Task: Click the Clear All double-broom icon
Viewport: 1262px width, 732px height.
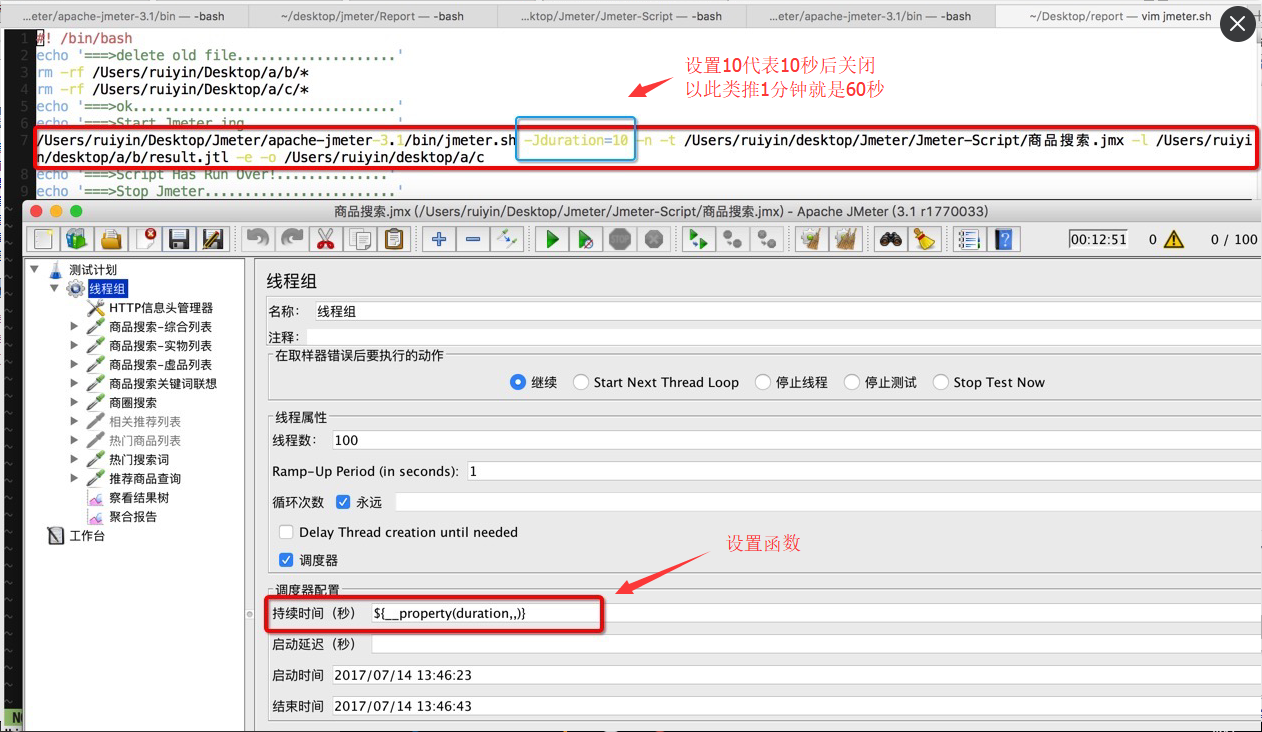Action: click(x=846, y=239)
